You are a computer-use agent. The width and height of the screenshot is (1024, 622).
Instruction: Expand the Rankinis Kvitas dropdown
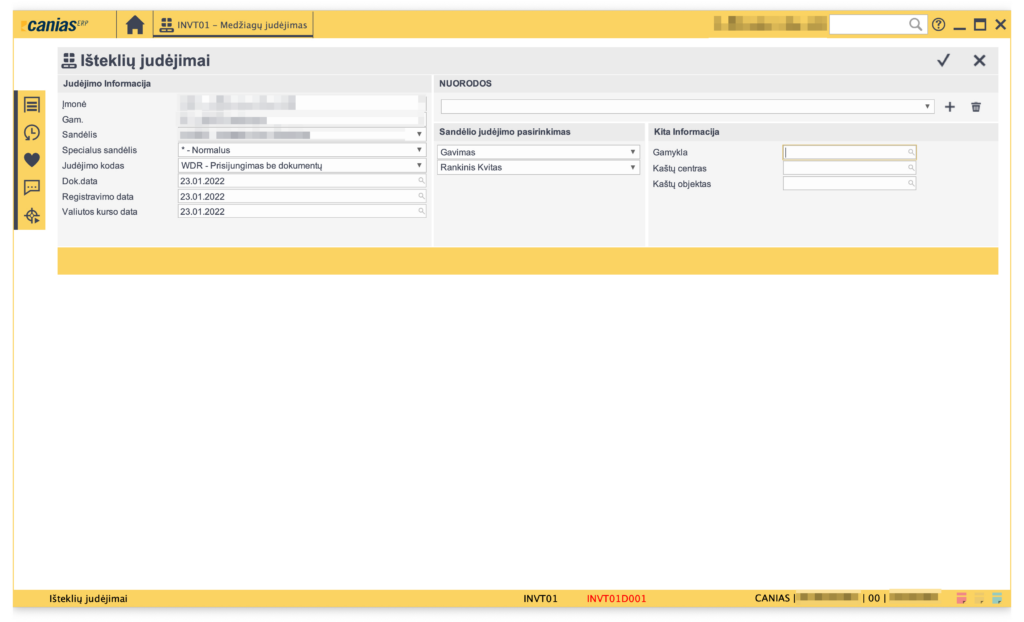[x=633, y=168]
